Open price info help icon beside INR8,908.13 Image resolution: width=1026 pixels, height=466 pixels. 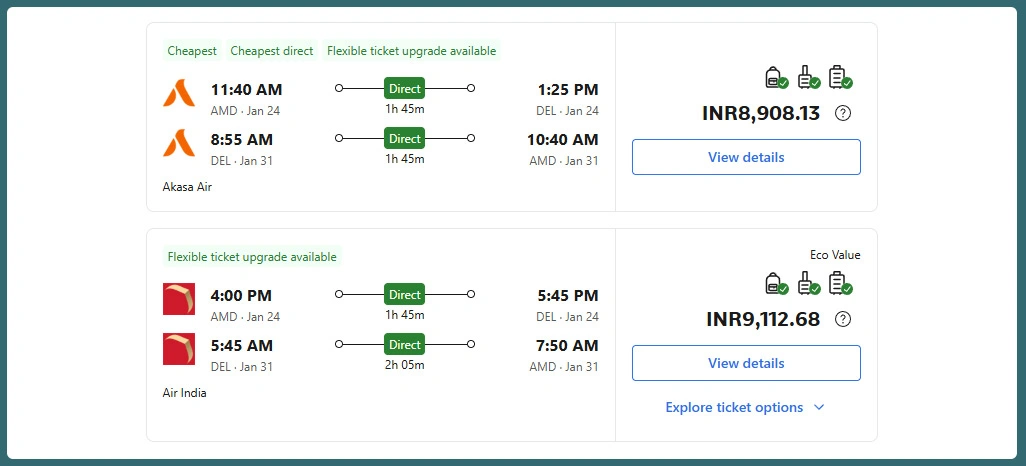[x=843, y=113]
